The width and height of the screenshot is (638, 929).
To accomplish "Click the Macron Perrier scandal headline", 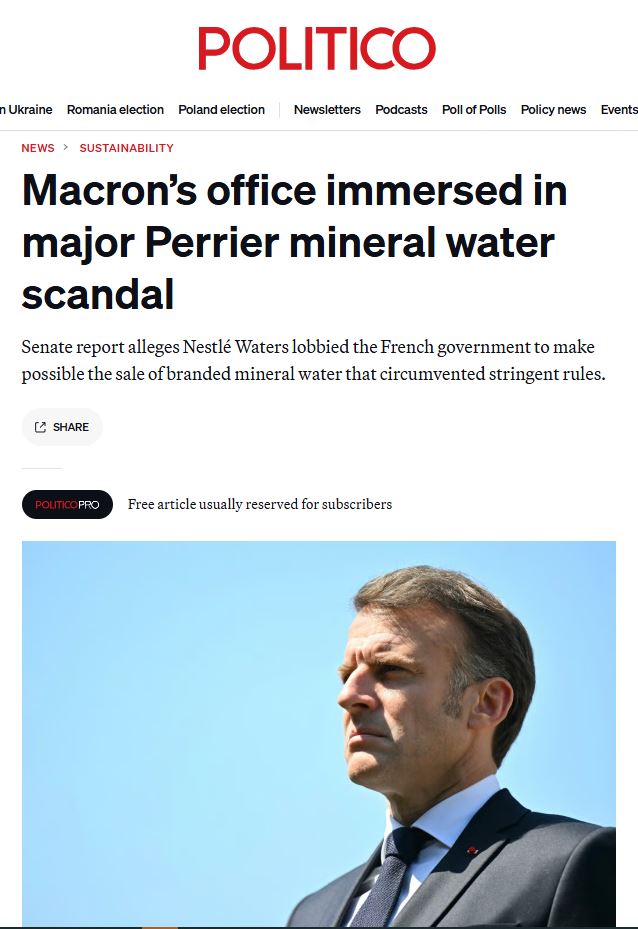I will 294,242.
